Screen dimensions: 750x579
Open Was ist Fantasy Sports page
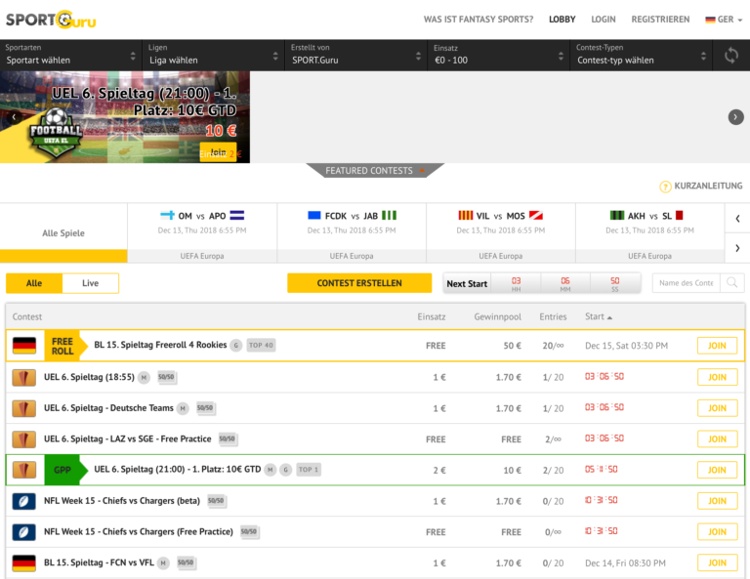click(478, 20)
